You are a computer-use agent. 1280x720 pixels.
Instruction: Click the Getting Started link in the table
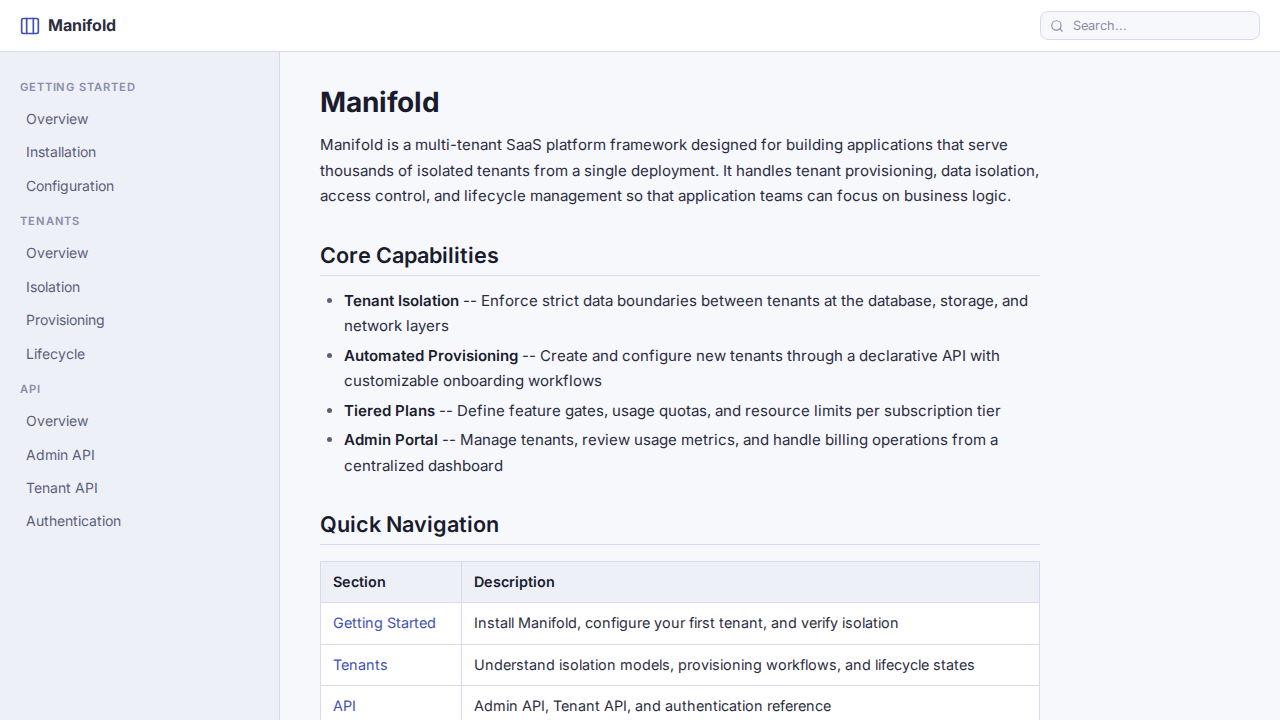click(x=384, y=623)
